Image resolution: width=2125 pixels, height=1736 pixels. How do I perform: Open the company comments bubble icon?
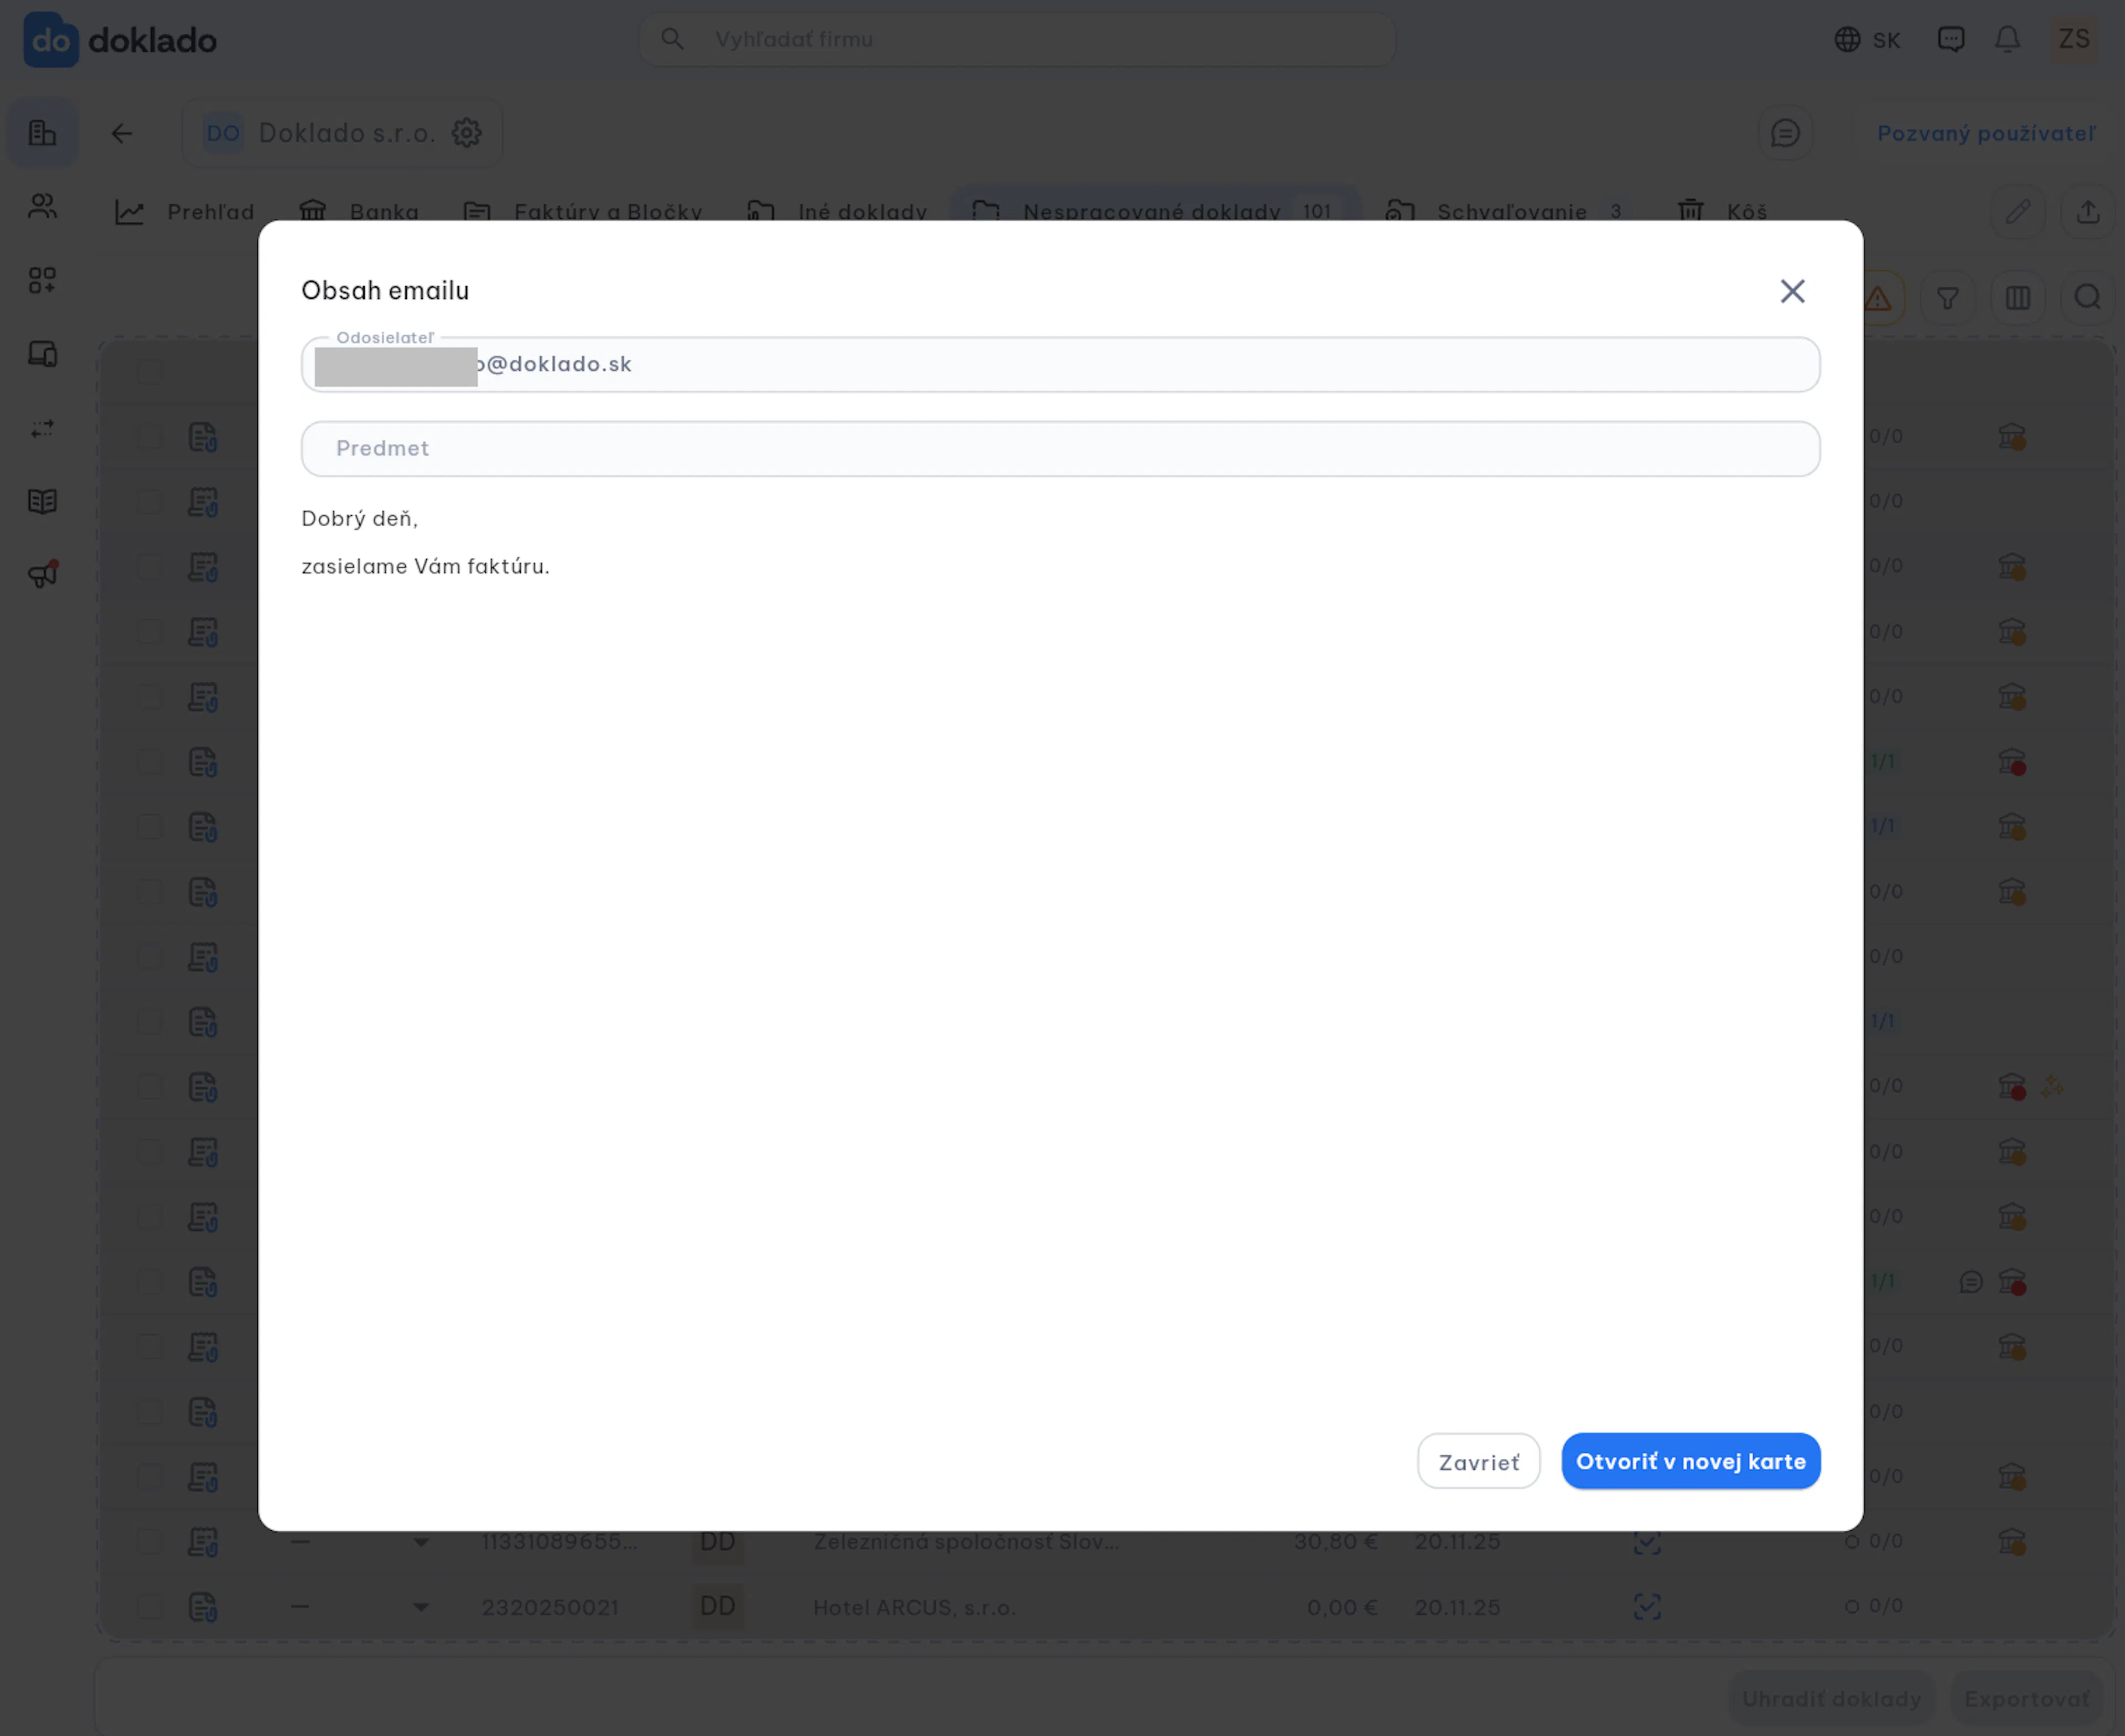[1785, 133]
